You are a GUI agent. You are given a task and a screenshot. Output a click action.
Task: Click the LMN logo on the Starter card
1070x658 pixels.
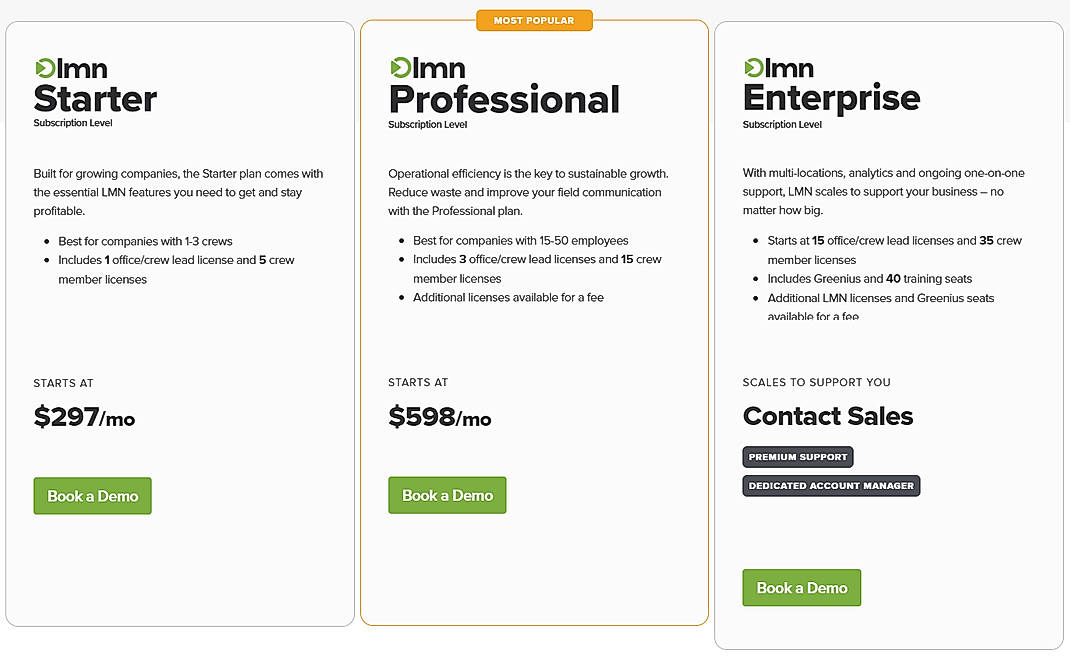pos(71,68)
